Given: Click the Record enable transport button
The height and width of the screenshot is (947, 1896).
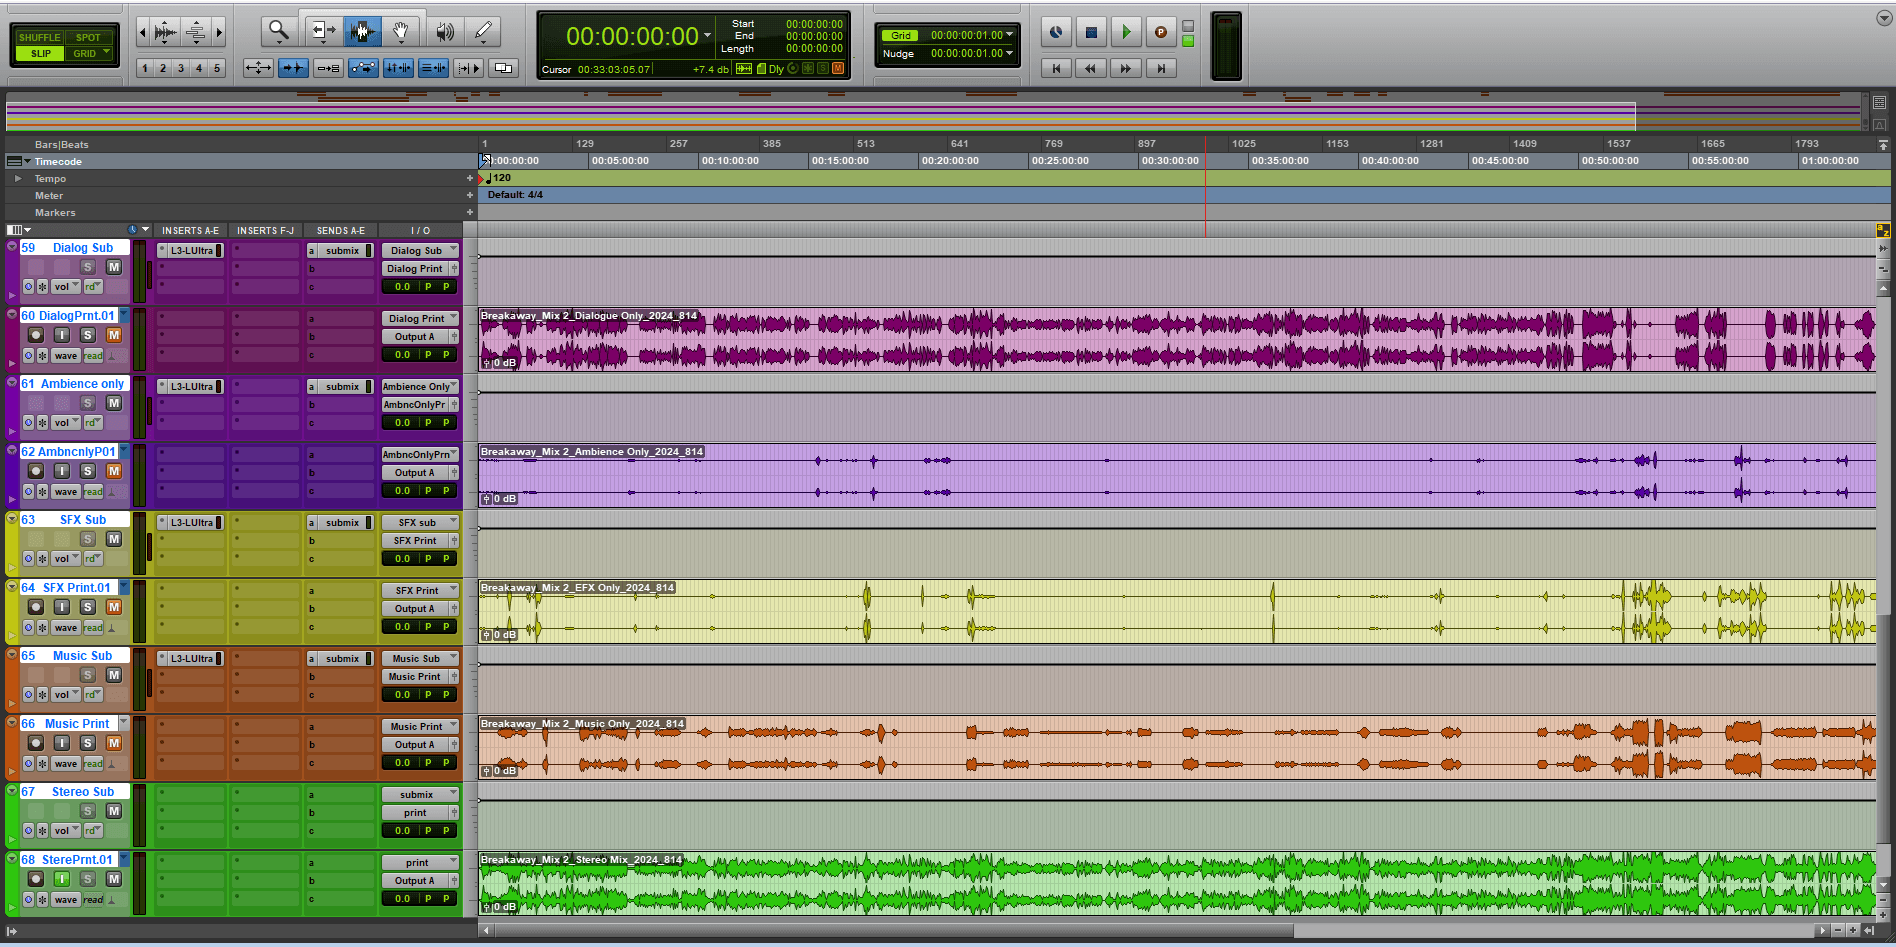Looking at the screenshot, I should pyautogui.click(x=1160, y=32).
